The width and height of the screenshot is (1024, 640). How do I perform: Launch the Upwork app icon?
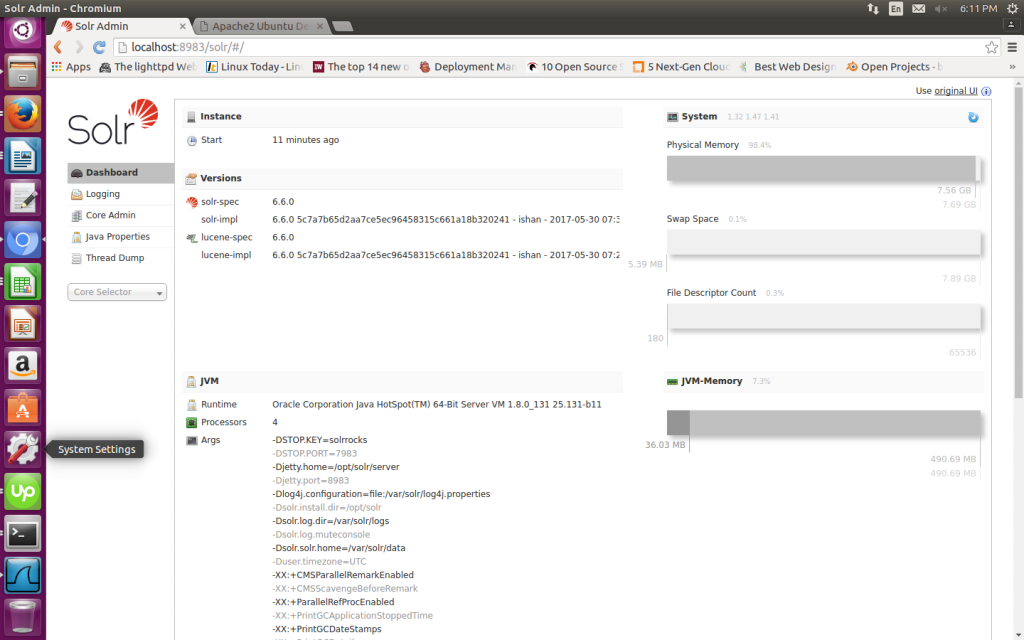(23, 491)
